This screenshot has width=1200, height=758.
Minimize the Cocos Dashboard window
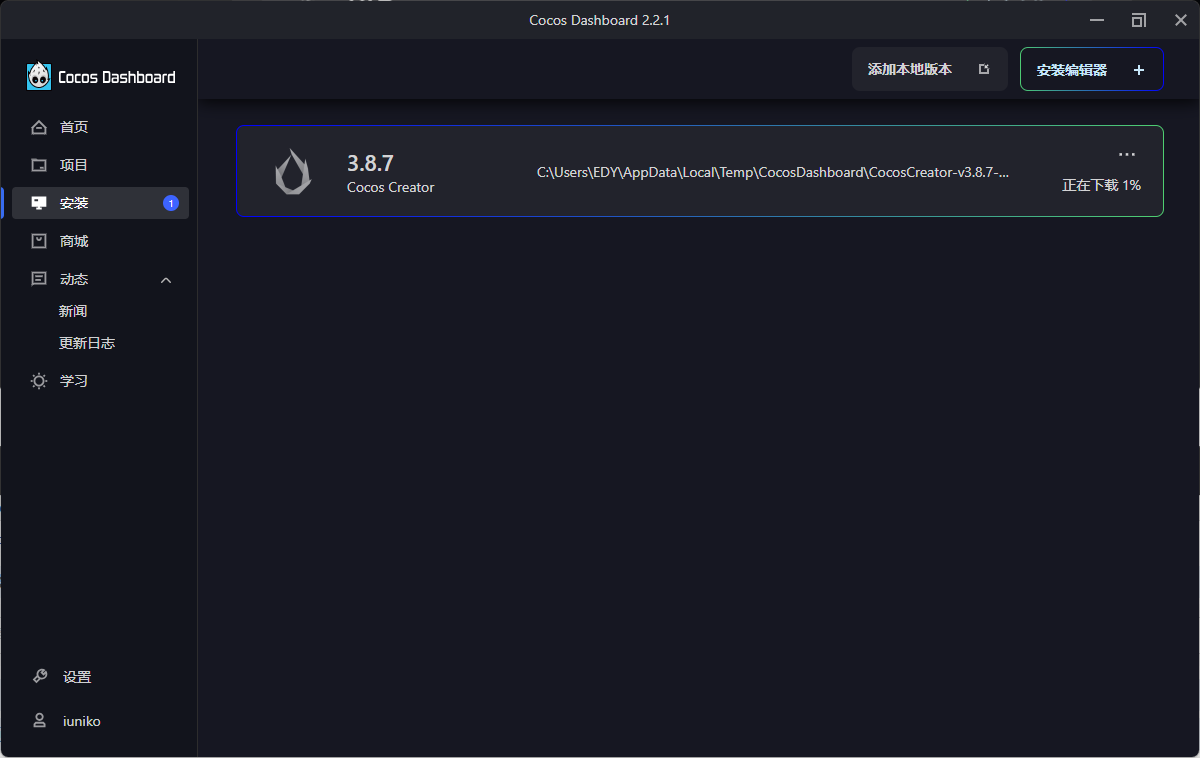pos(1097,20)
